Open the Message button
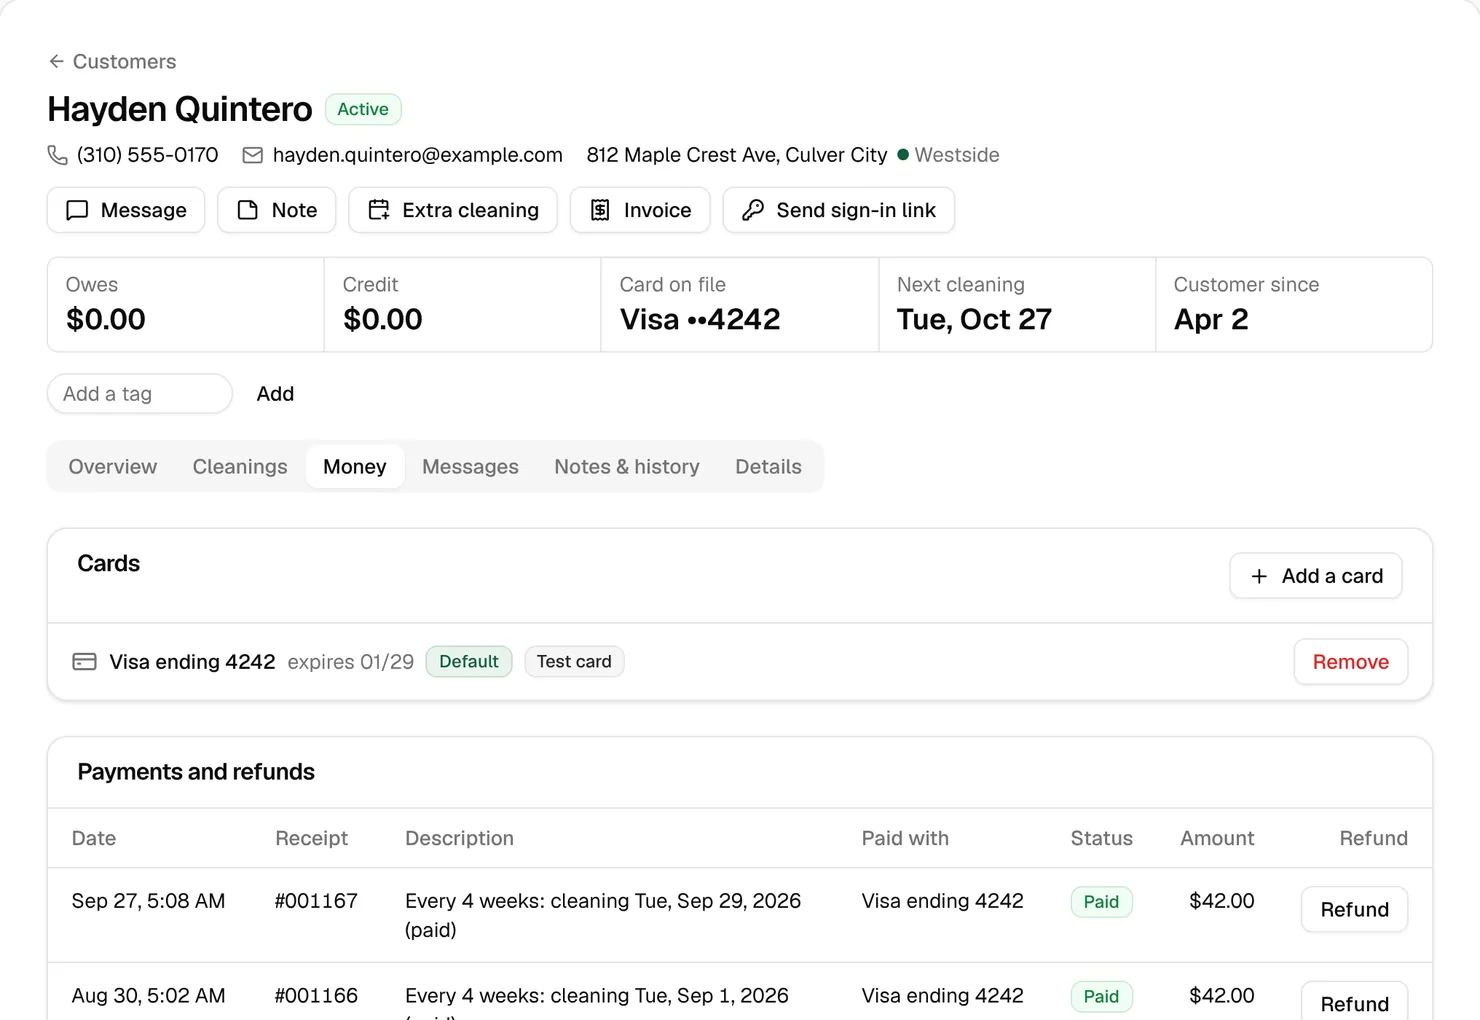This screenshot has width=1480, height=1020. pyautogui.click(x=126, y=210)
